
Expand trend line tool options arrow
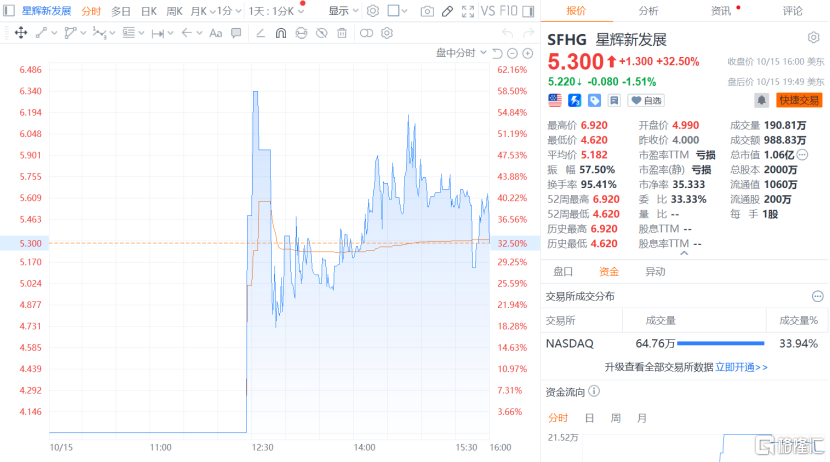pyautogui.click(x=54, y=33)
